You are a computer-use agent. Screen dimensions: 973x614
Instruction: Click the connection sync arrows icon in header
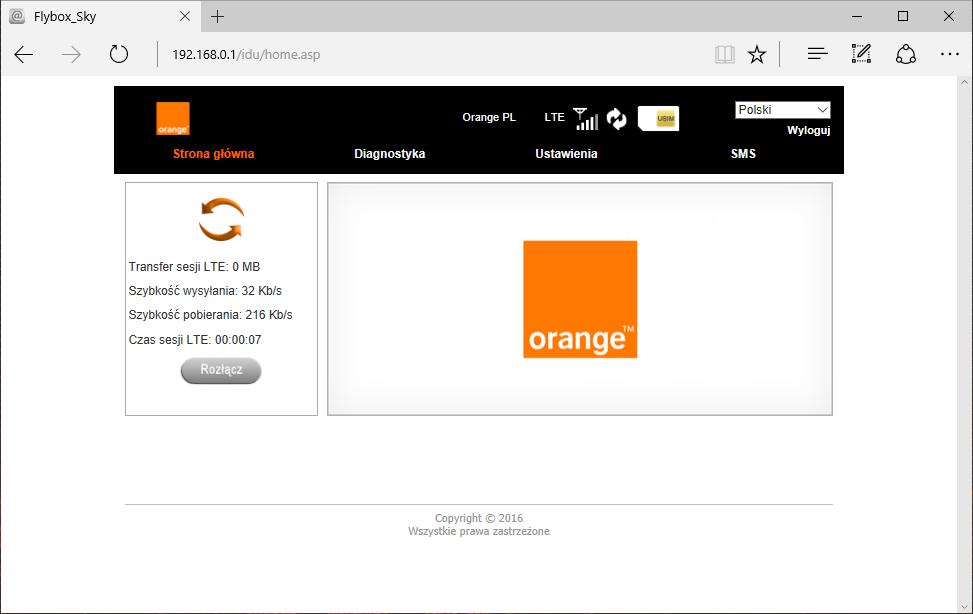pyautogui.click(x=616, y=119)
